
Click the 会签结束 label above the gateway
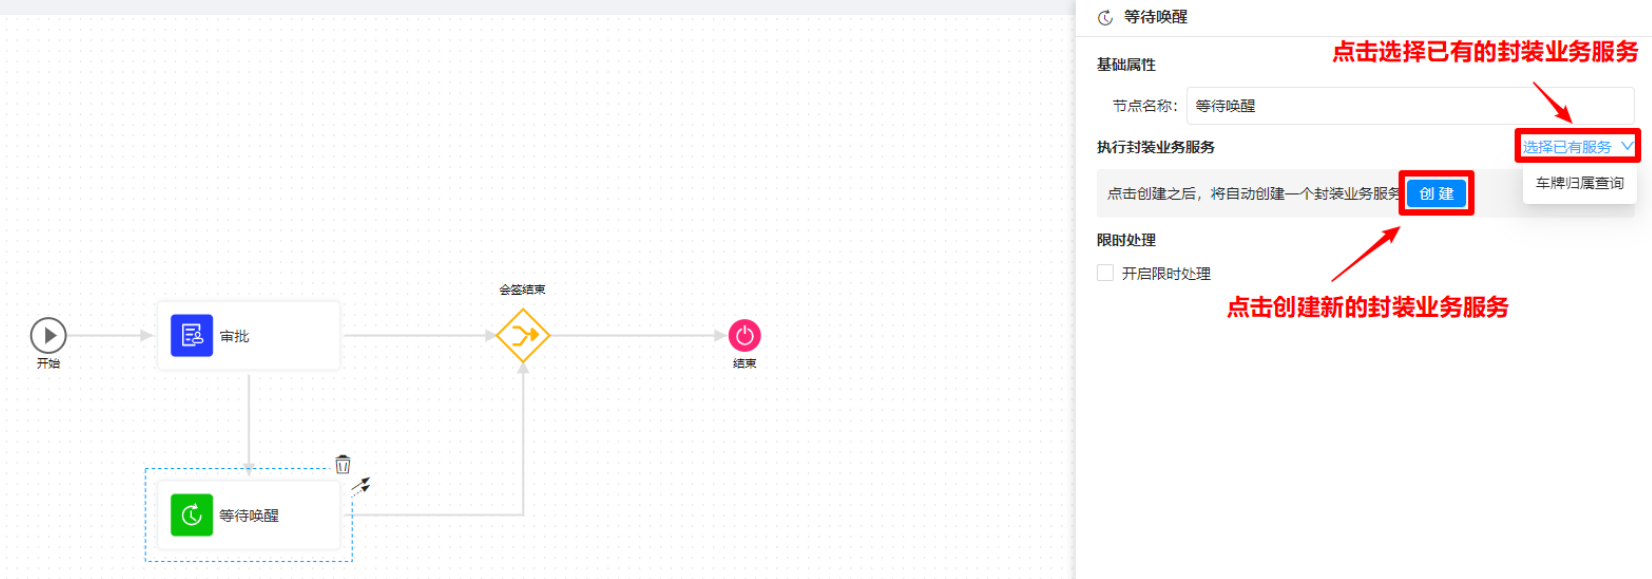(522, 290)
